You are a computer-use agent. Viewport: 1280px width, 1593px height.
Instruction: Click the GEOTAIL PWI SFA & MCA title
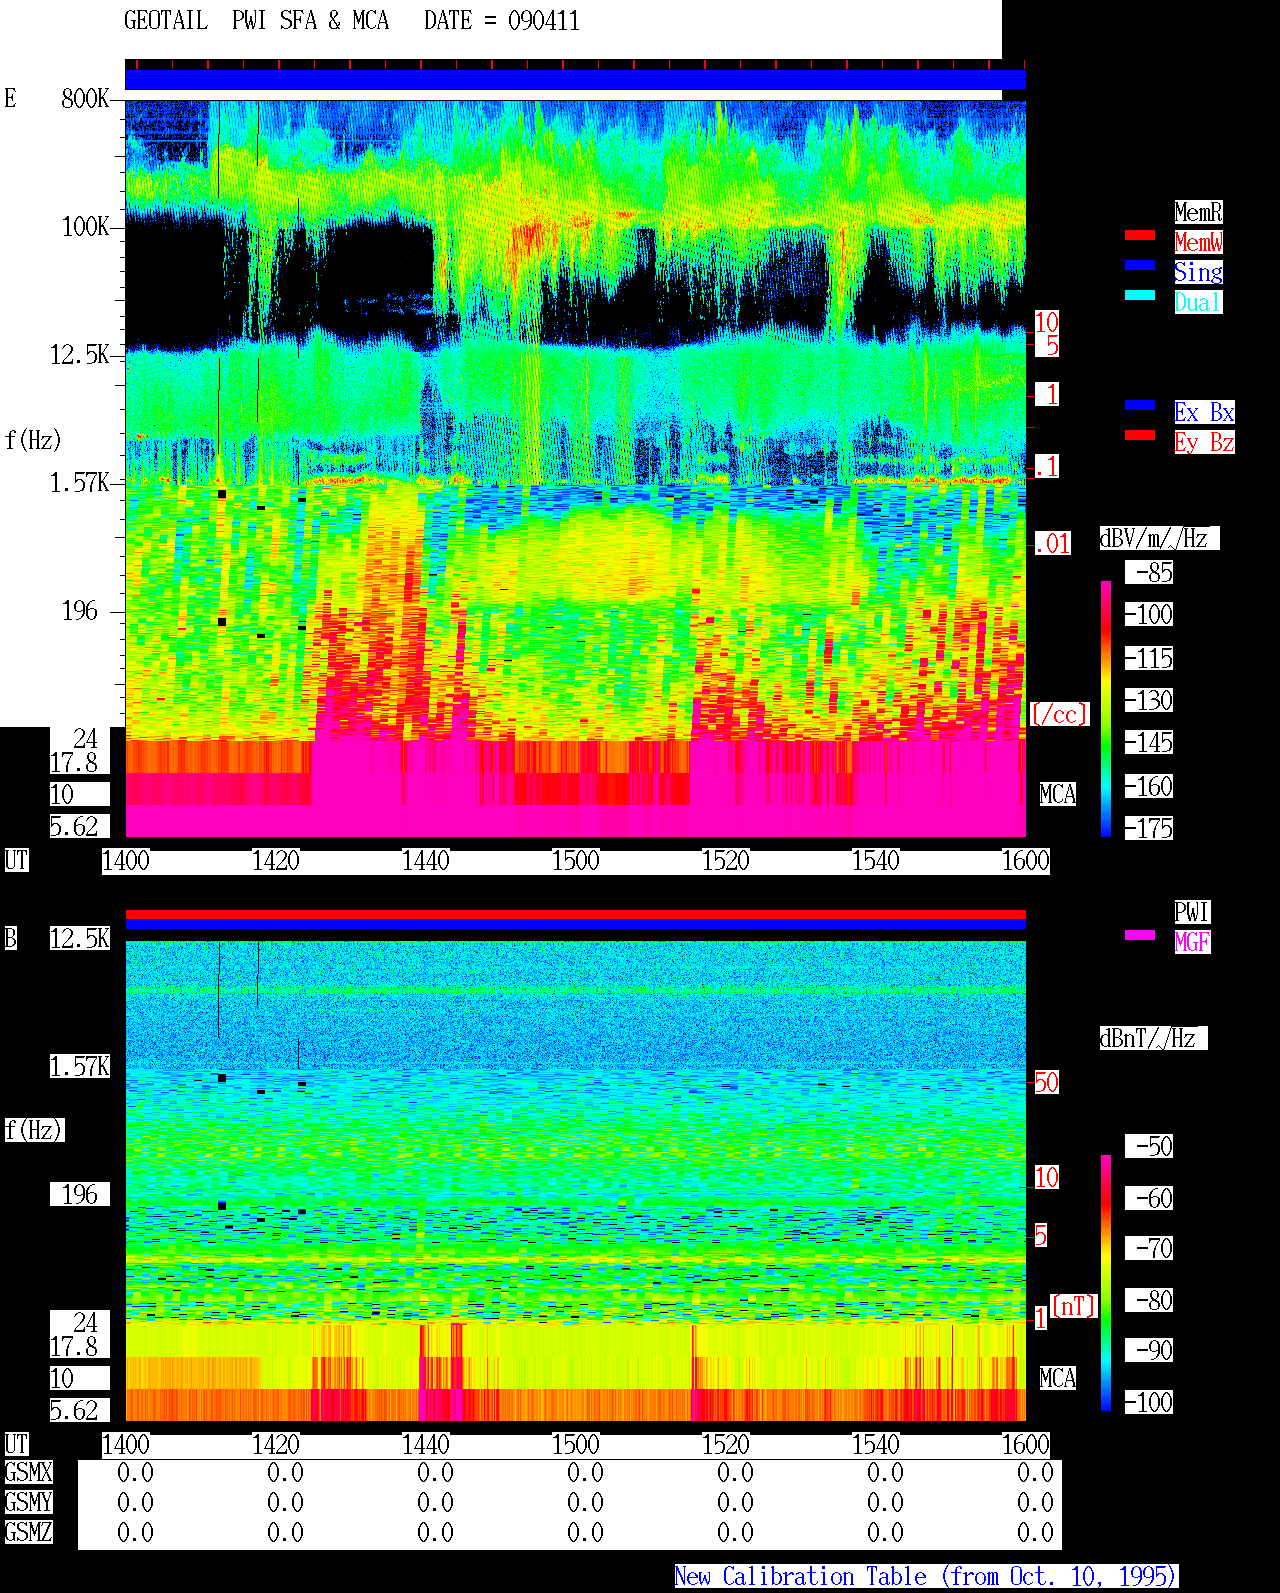tap(256, 21)
